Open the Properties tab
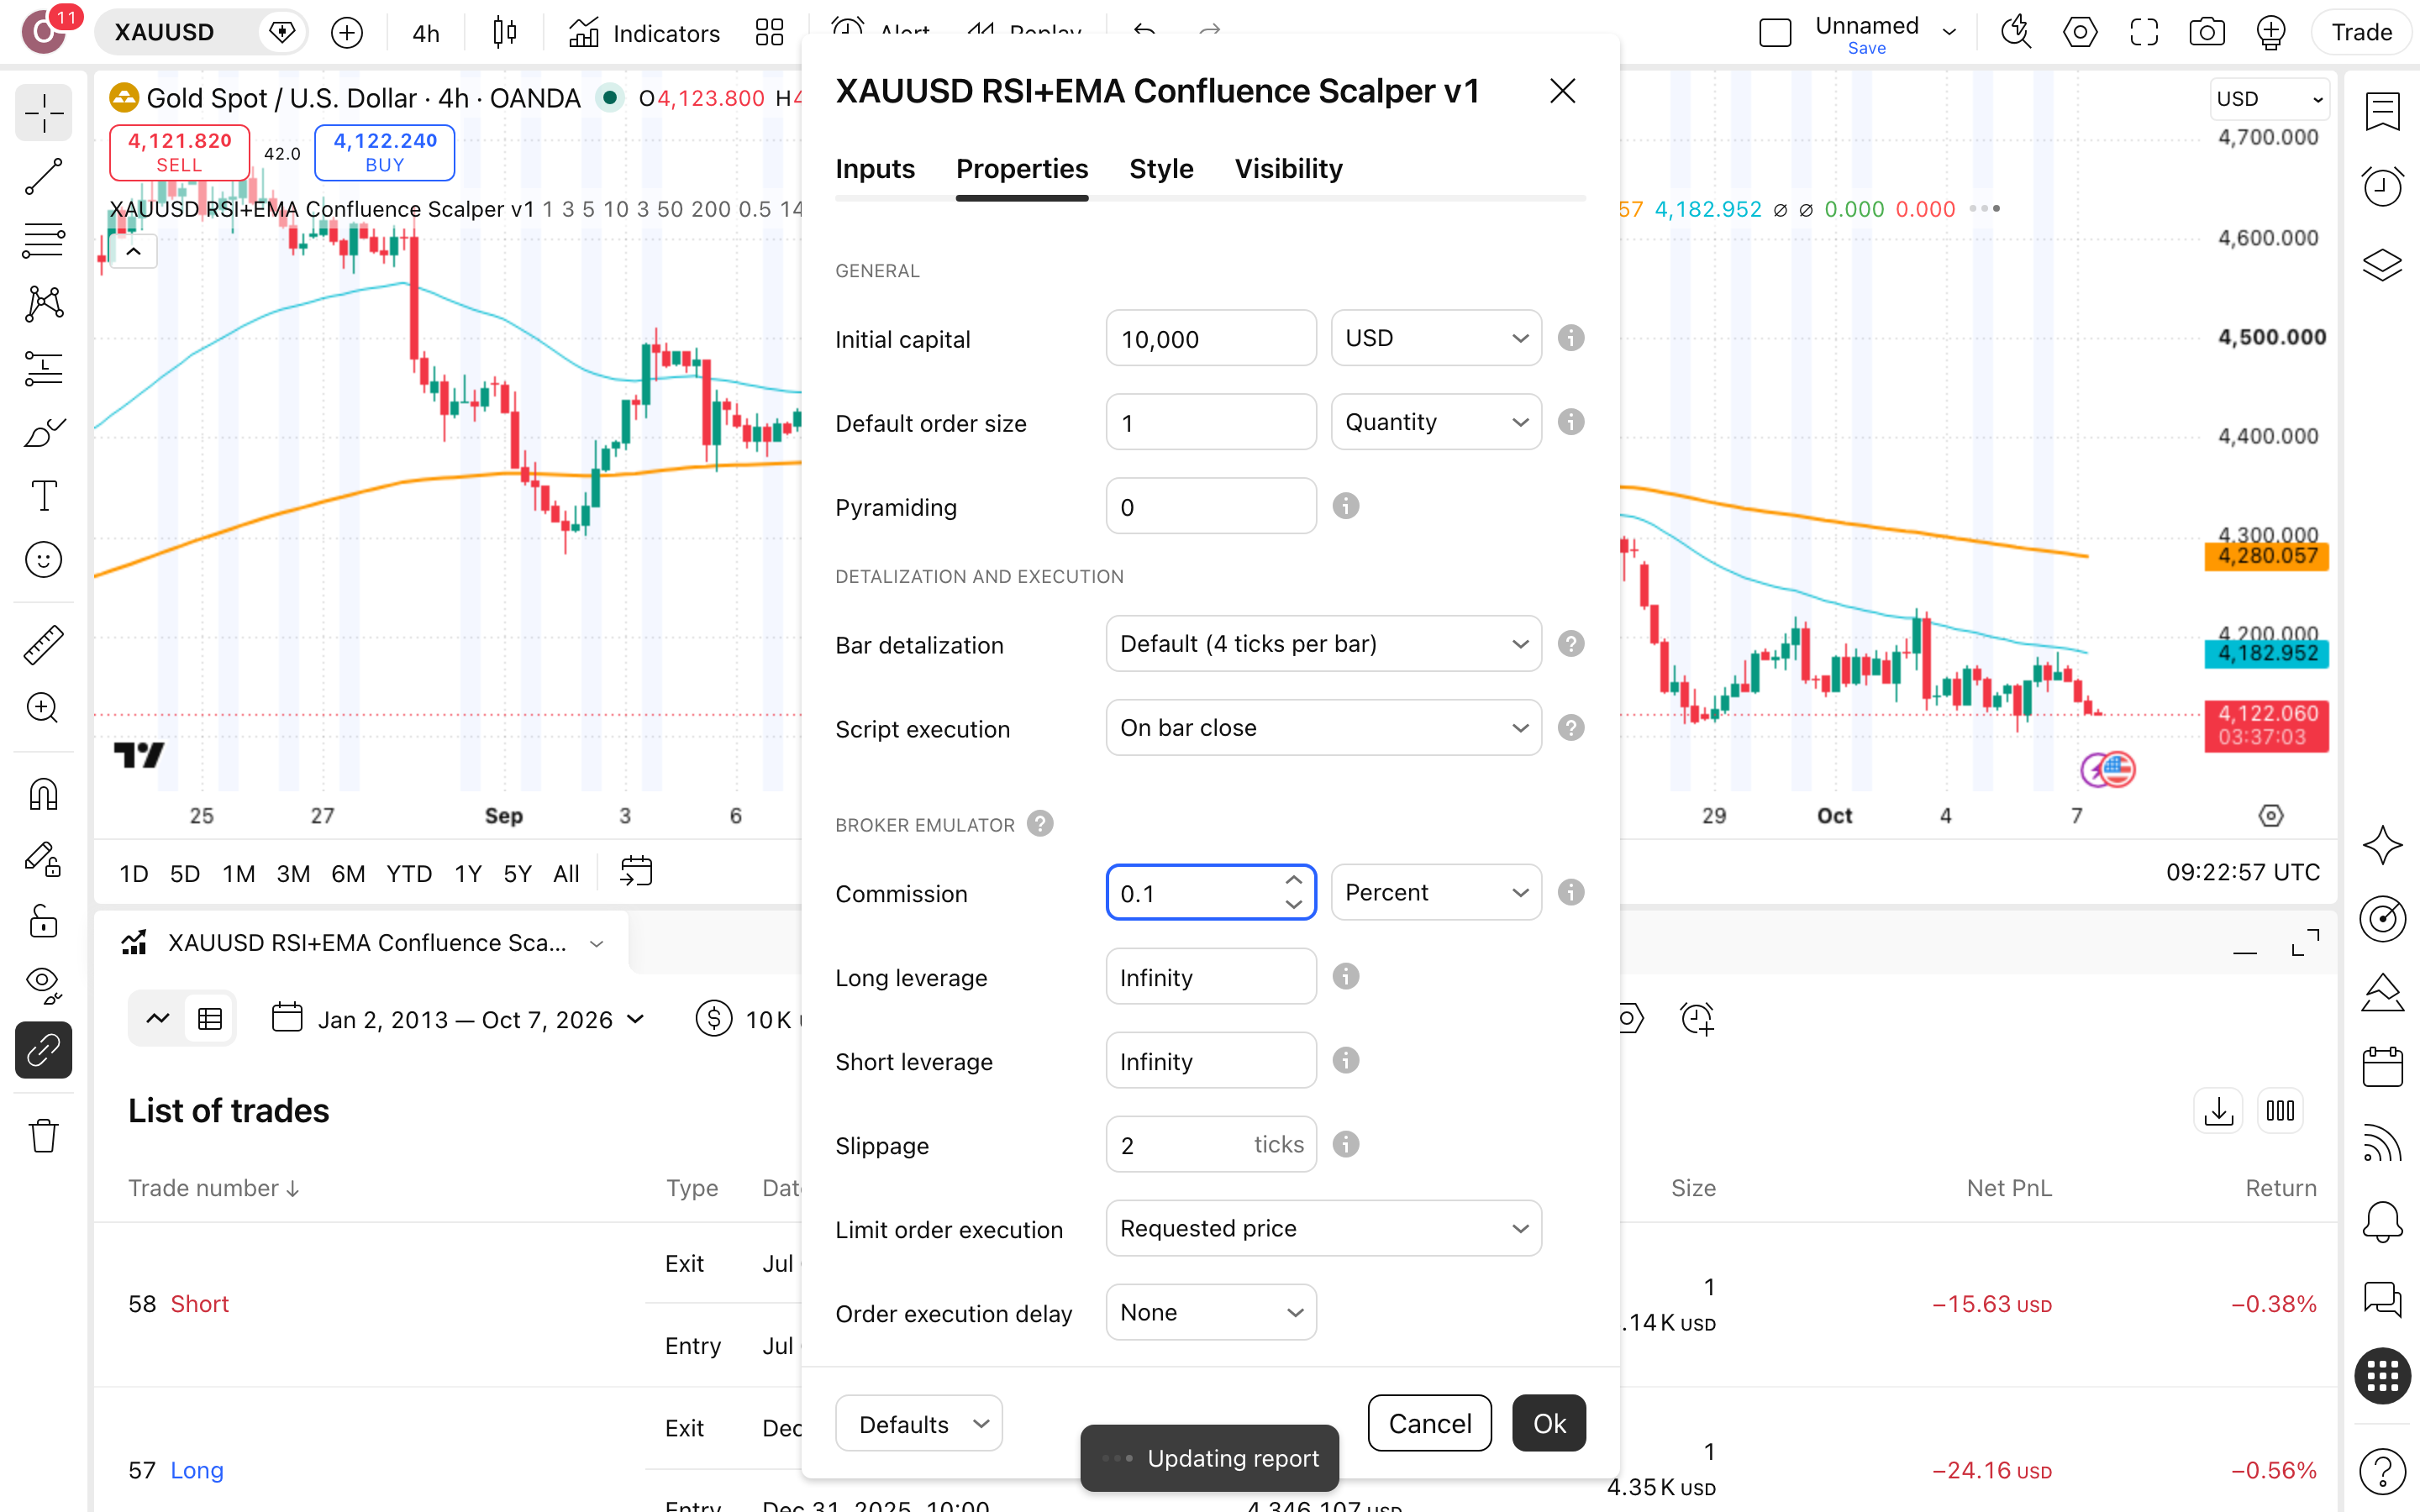Image resolution: width=2420 pixels, height=1512 pixels. 1022,168
